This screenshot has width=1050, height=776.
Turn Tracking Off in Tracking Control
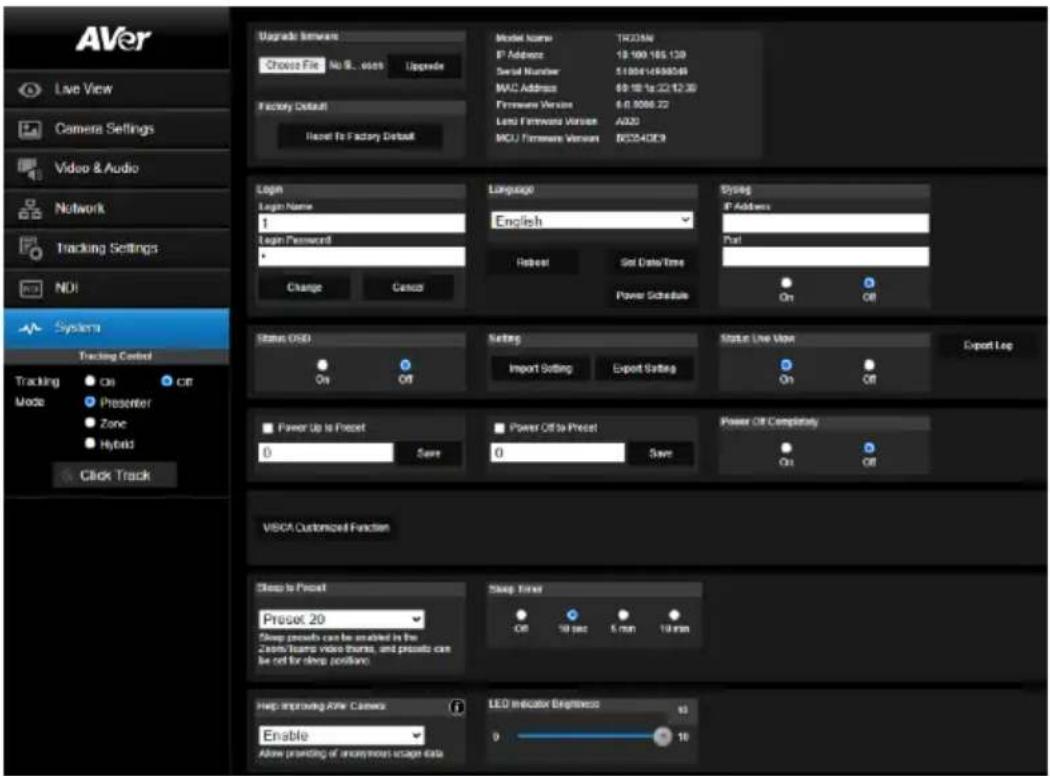[167, 381]
